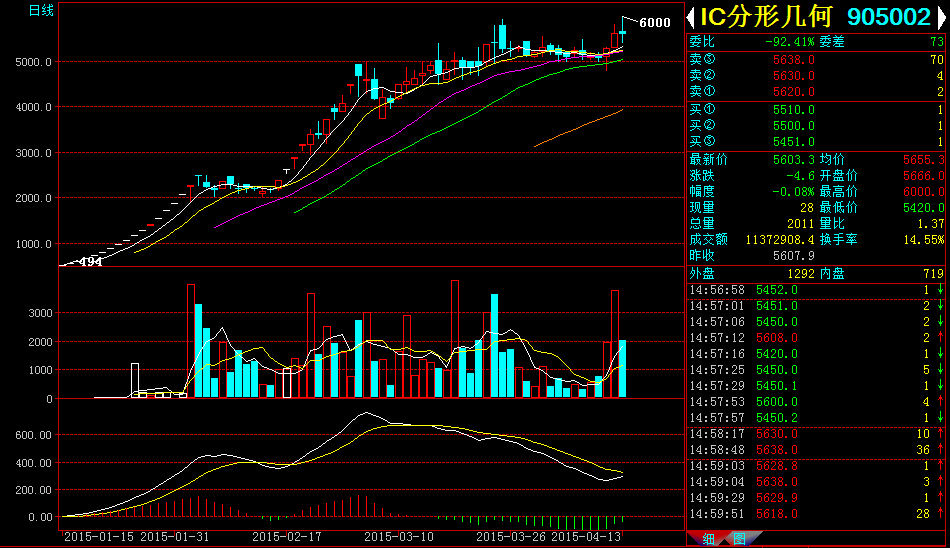
Task: Select the 买① bid price 5510.0
Action: (x=794, y=110)
